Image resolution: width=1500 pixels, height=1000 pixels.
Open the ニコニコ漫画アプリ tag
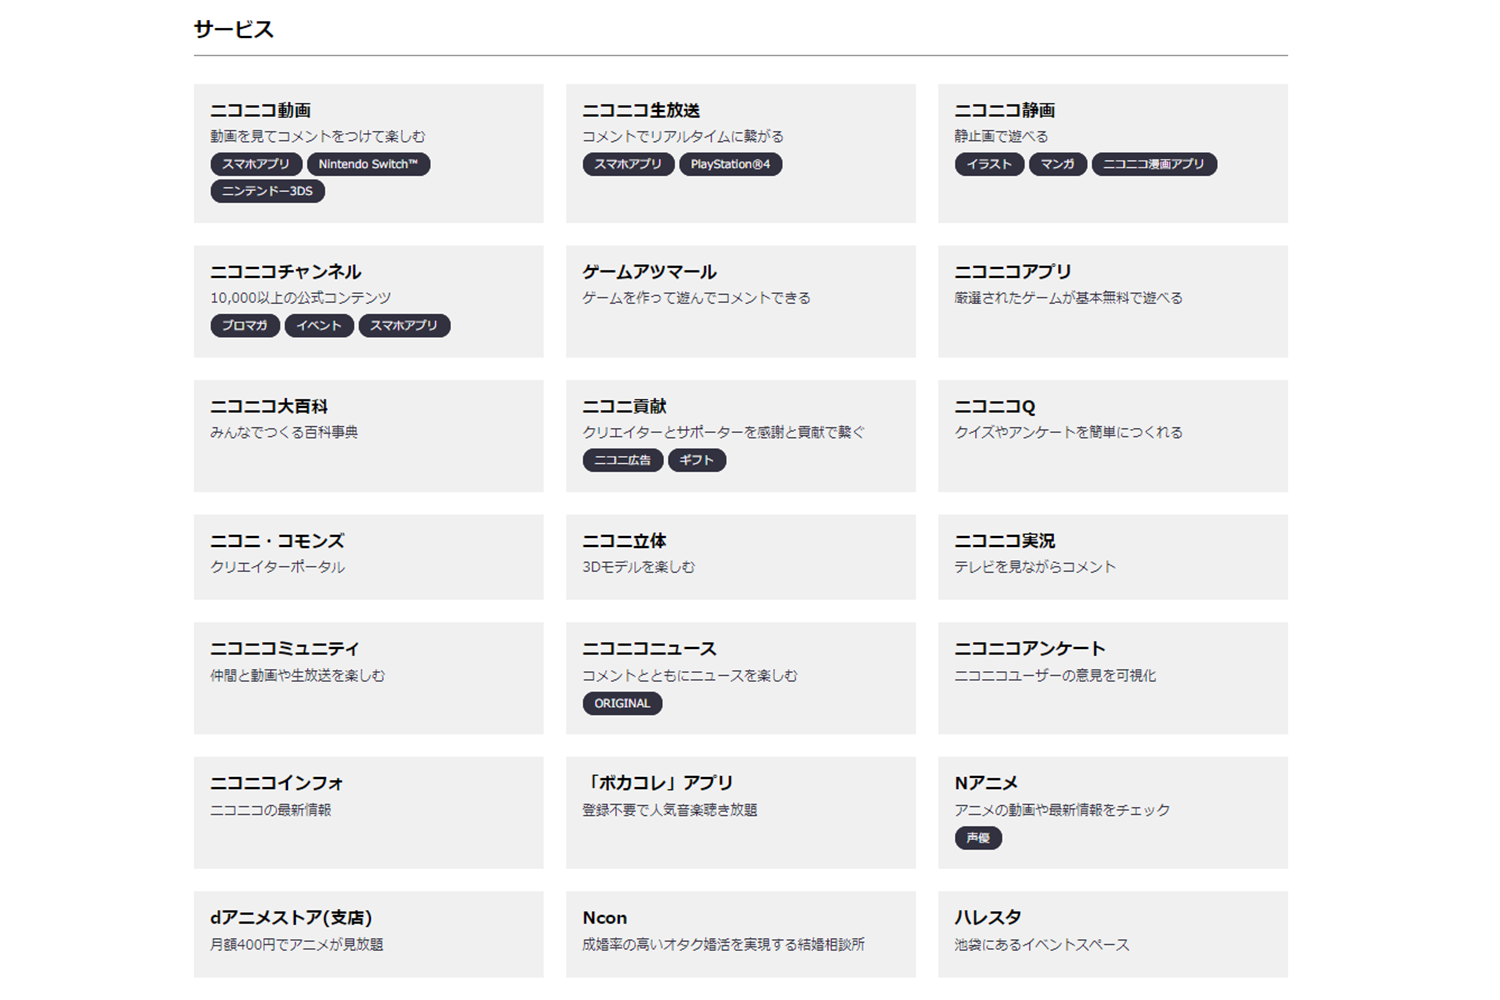1153,164
